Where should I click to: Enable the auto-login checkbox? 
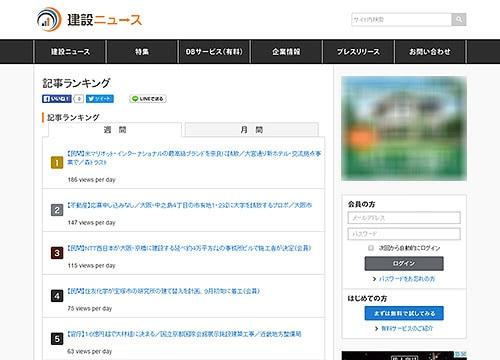[371, 248]
